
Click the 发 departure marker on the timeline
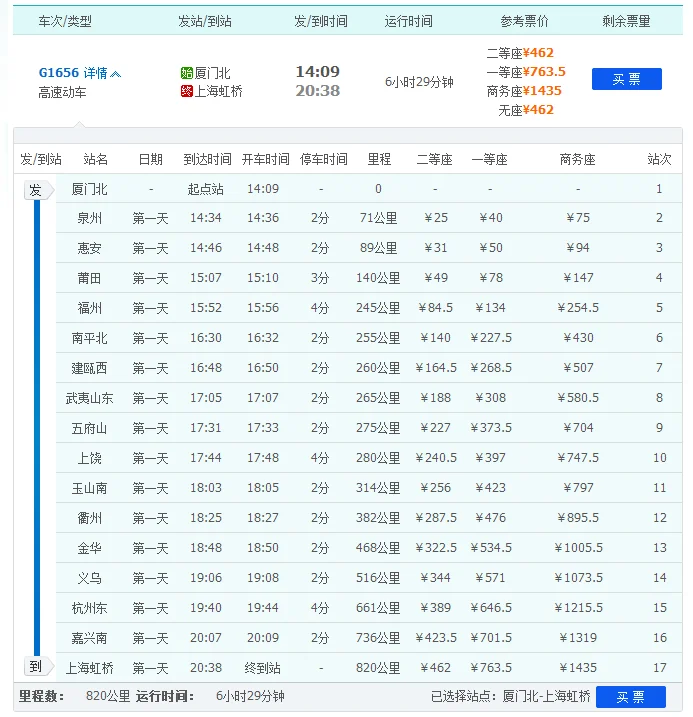pos(36,190)
